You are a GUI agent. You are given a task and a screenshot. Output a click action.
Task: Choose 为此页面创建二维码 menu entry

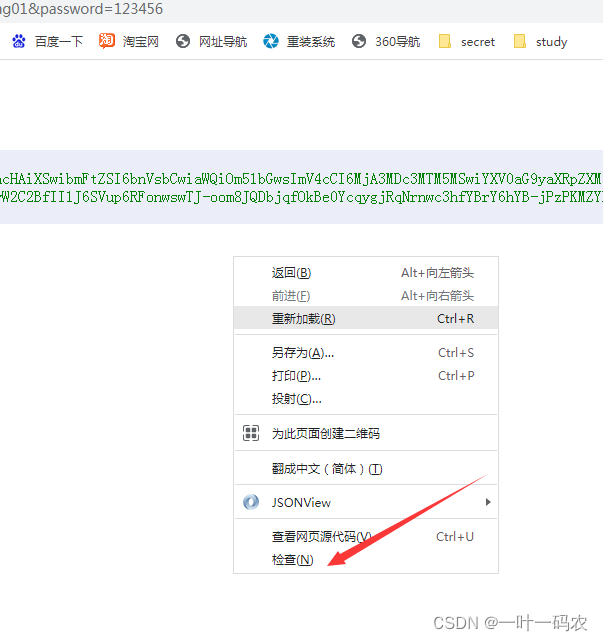click(x=366, y=433)
